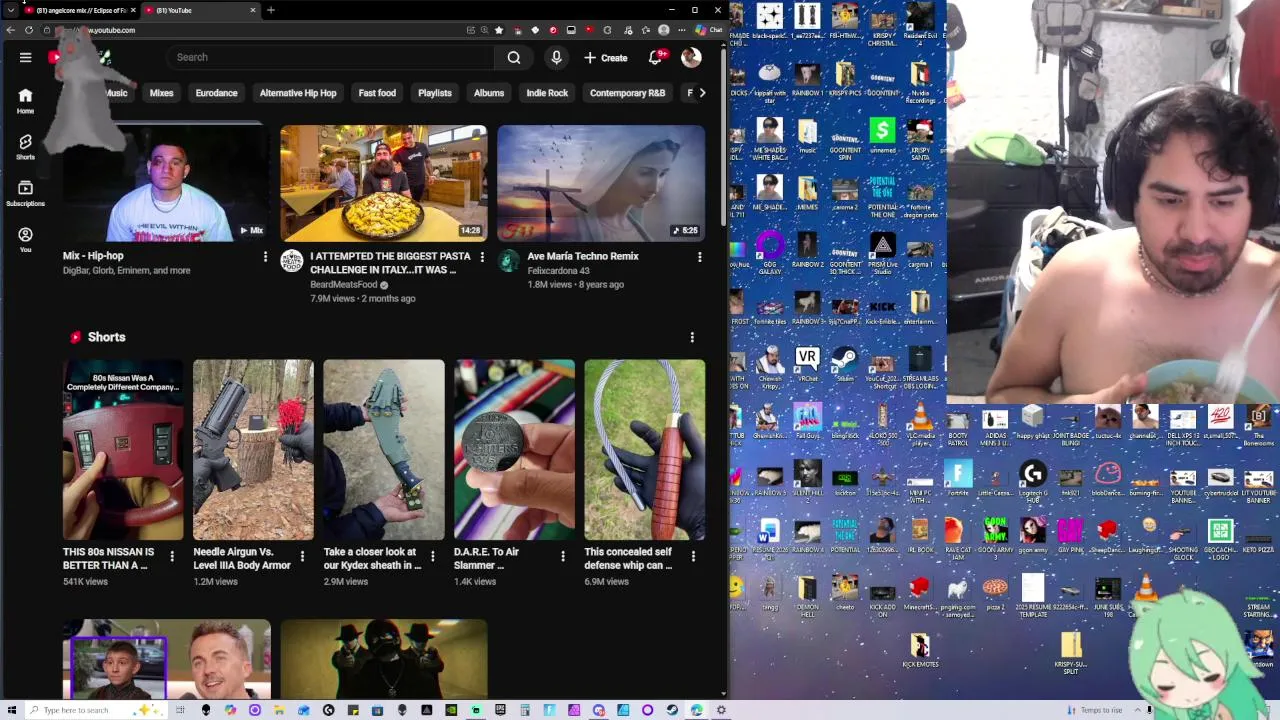The image size is (1280, 720).
Task: Open options for the 80s Nissan short
Action: [x=172, y=556]
